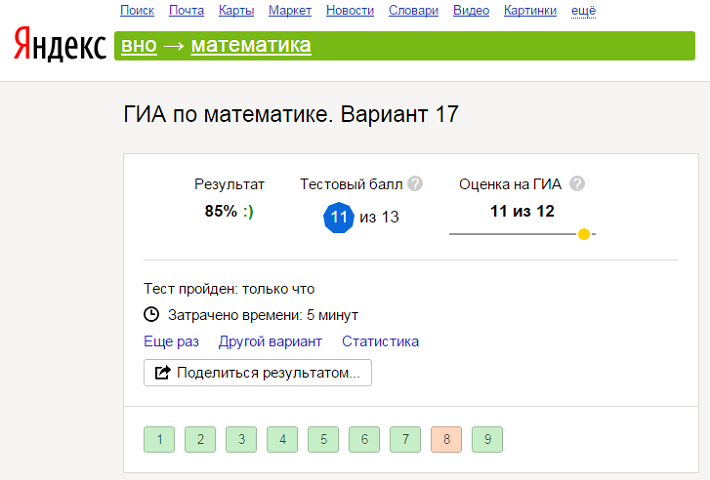This screenshot has height=480, width=710.
Task: Click the help icon next to Оценка на ГИА
Action: coord(576,184)
